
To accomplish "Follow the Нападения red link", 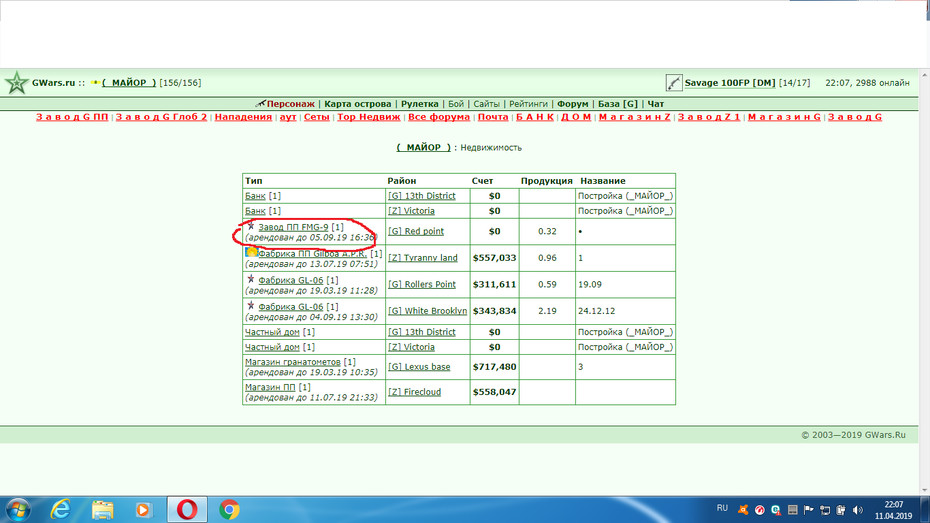I will click(x=243, y=117).
